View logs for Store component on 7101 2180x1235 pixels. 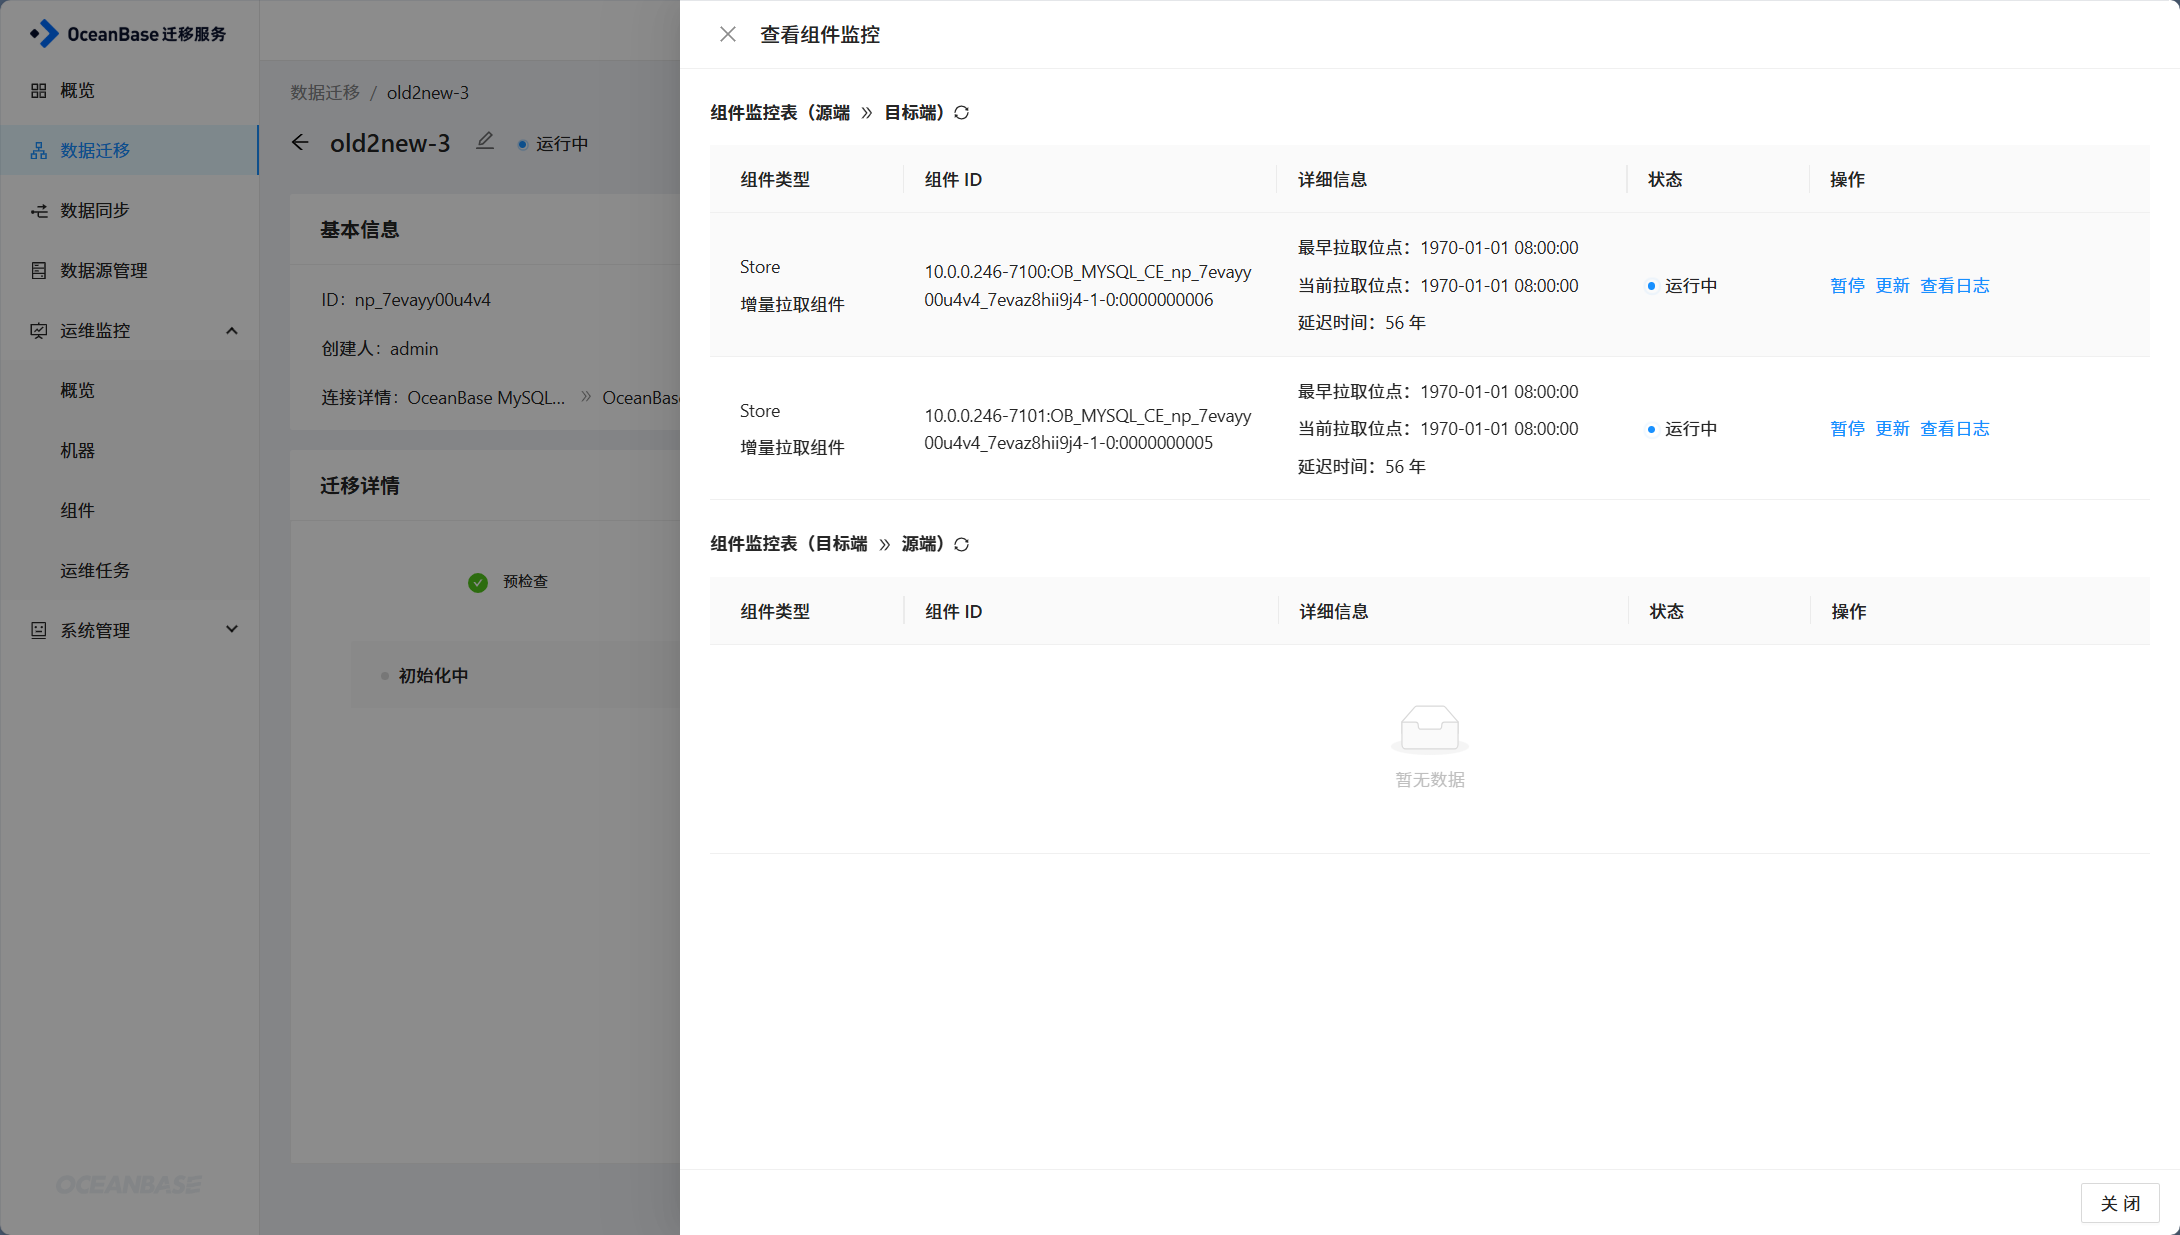pos(1954,429)
